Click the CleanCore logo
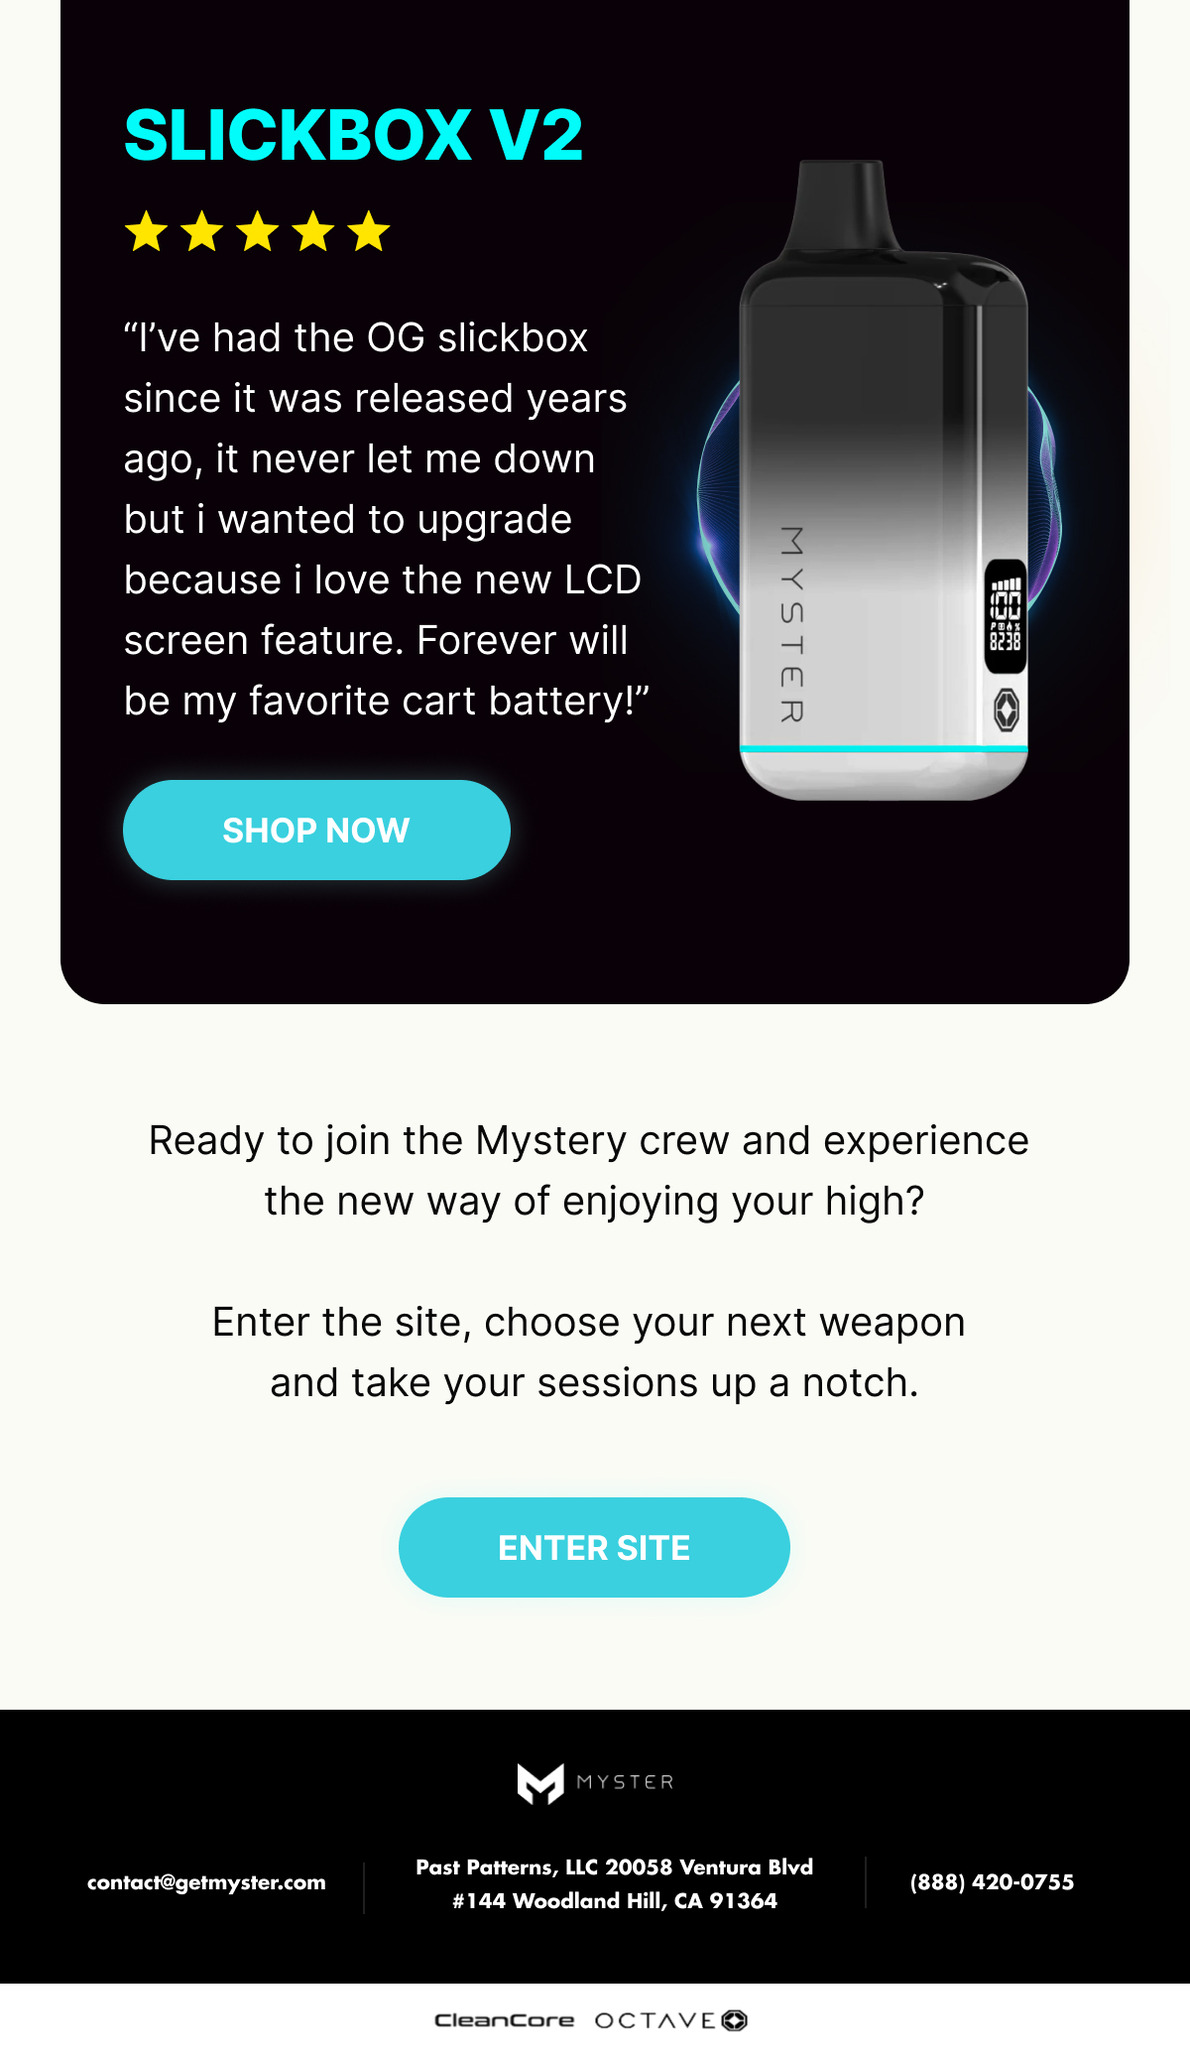 tap(504, 2020)
